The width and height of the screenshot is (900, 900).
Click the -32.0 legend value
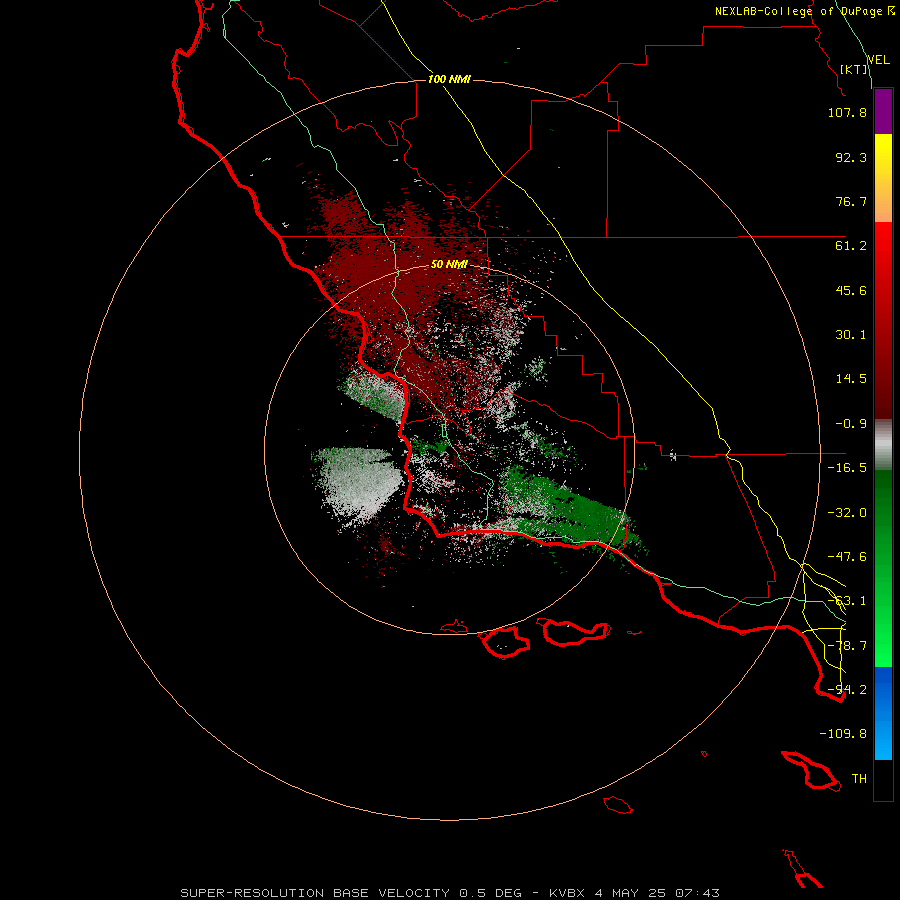coord(847,513)
